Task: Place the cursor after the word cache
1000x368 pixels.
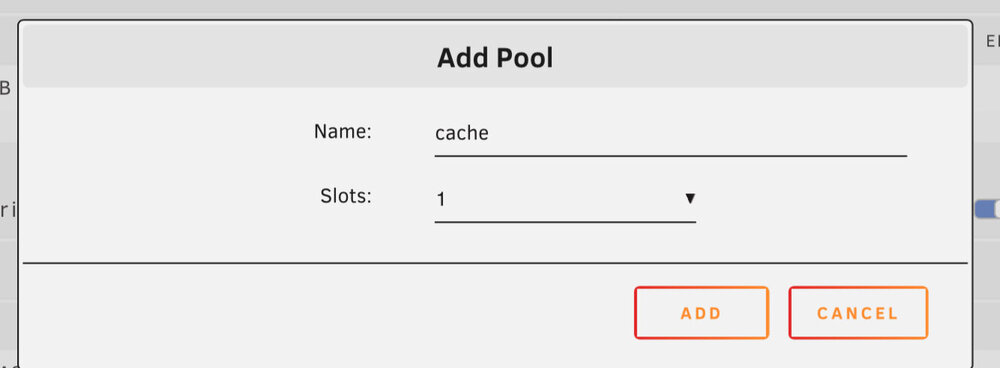Action: (x=491, y=133)
